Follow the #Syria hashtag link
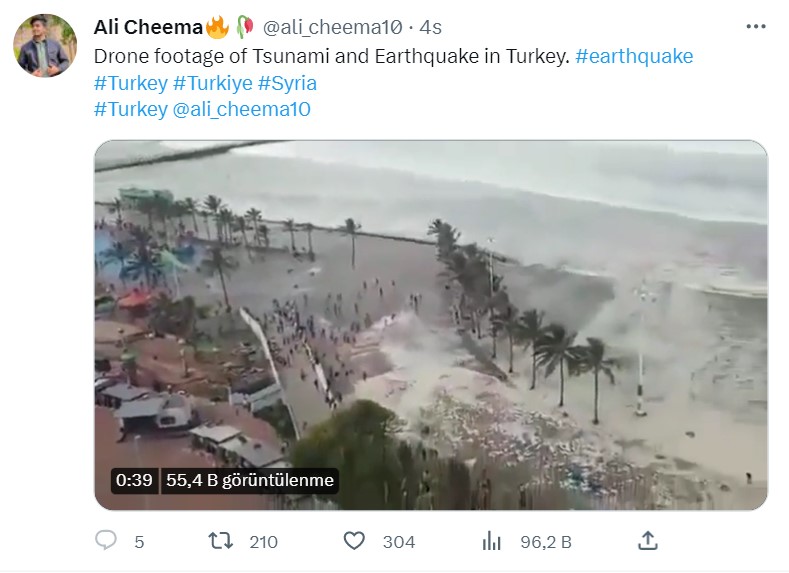 tap(287, 83)
